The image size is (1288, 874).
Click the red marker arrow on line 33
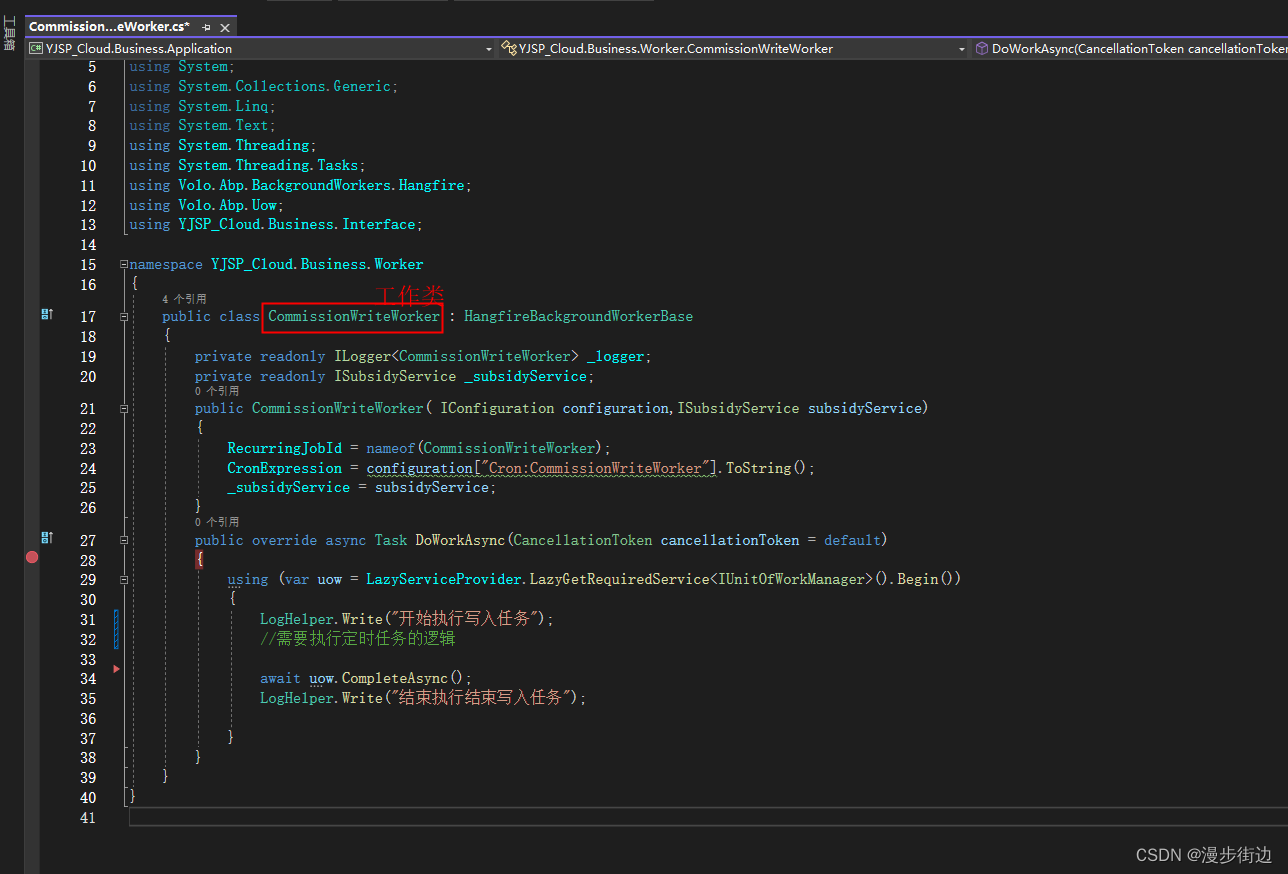[115, 667]
